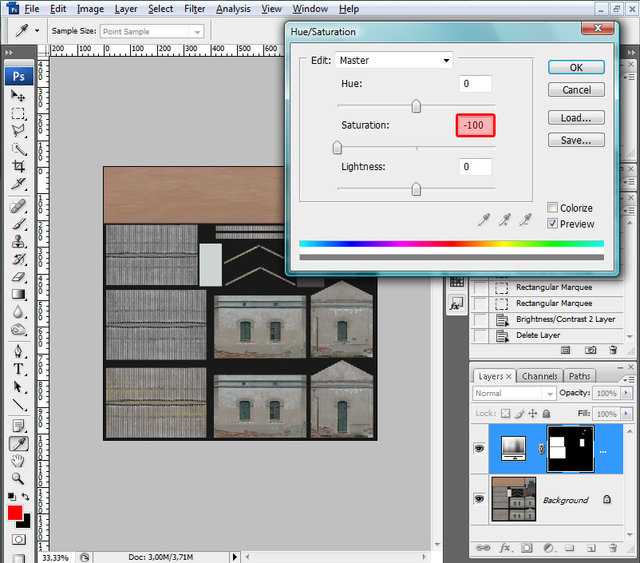The image size is (640, 563).
Task: Hide the Background layer
Action: pyautogui.click(x=480, y=500)
